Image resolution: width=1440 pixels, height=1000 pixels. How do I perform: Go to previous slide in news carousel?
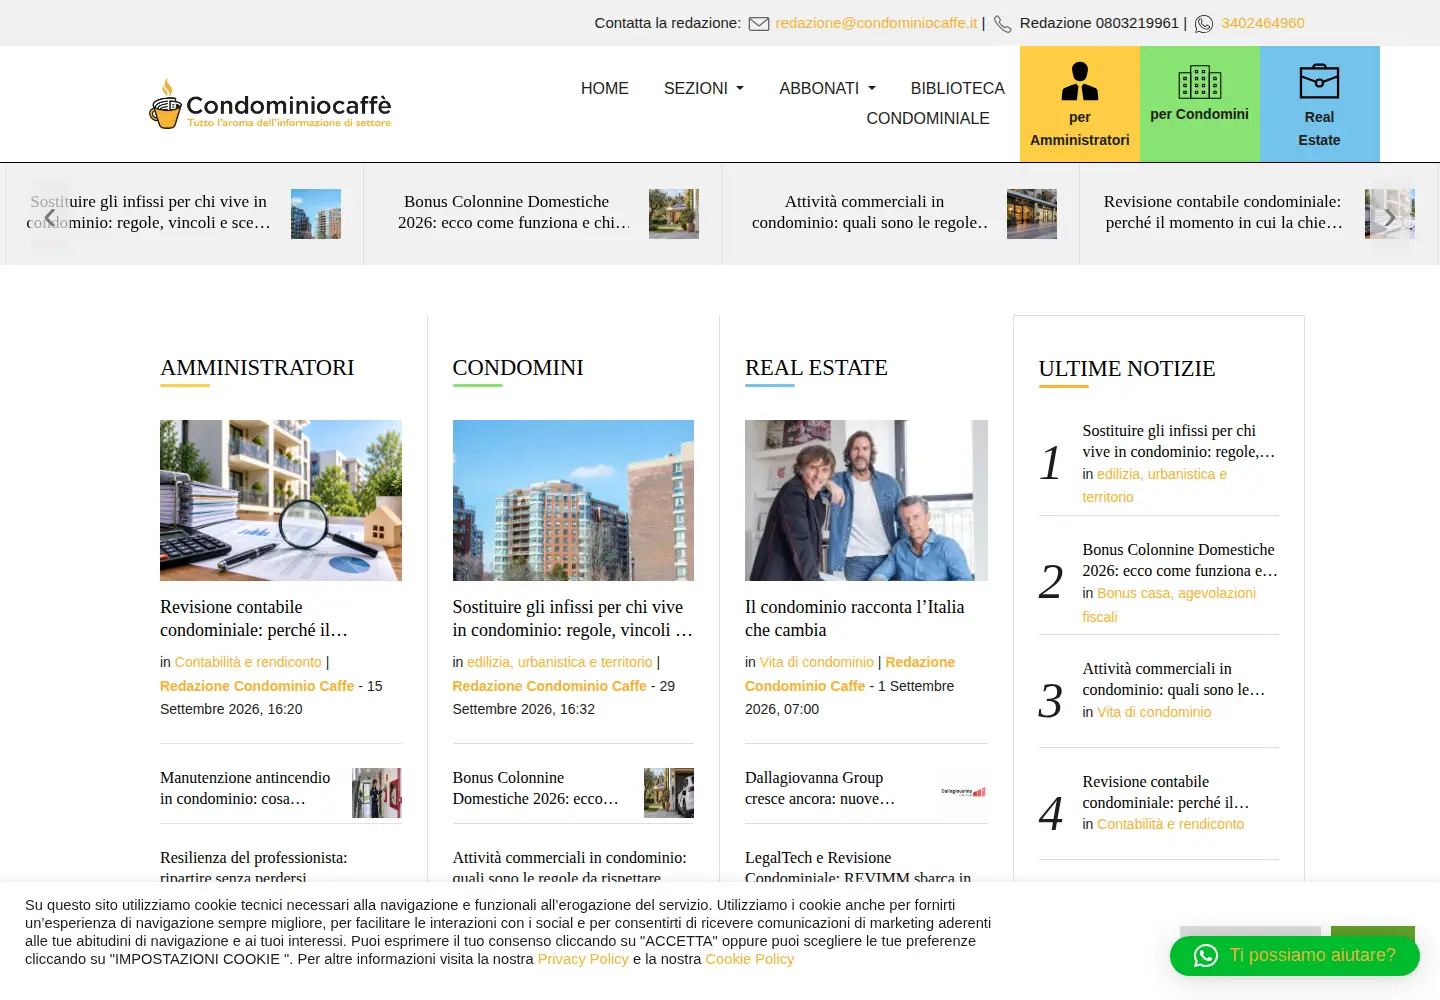pyautogui.click(x=49, y=216)
